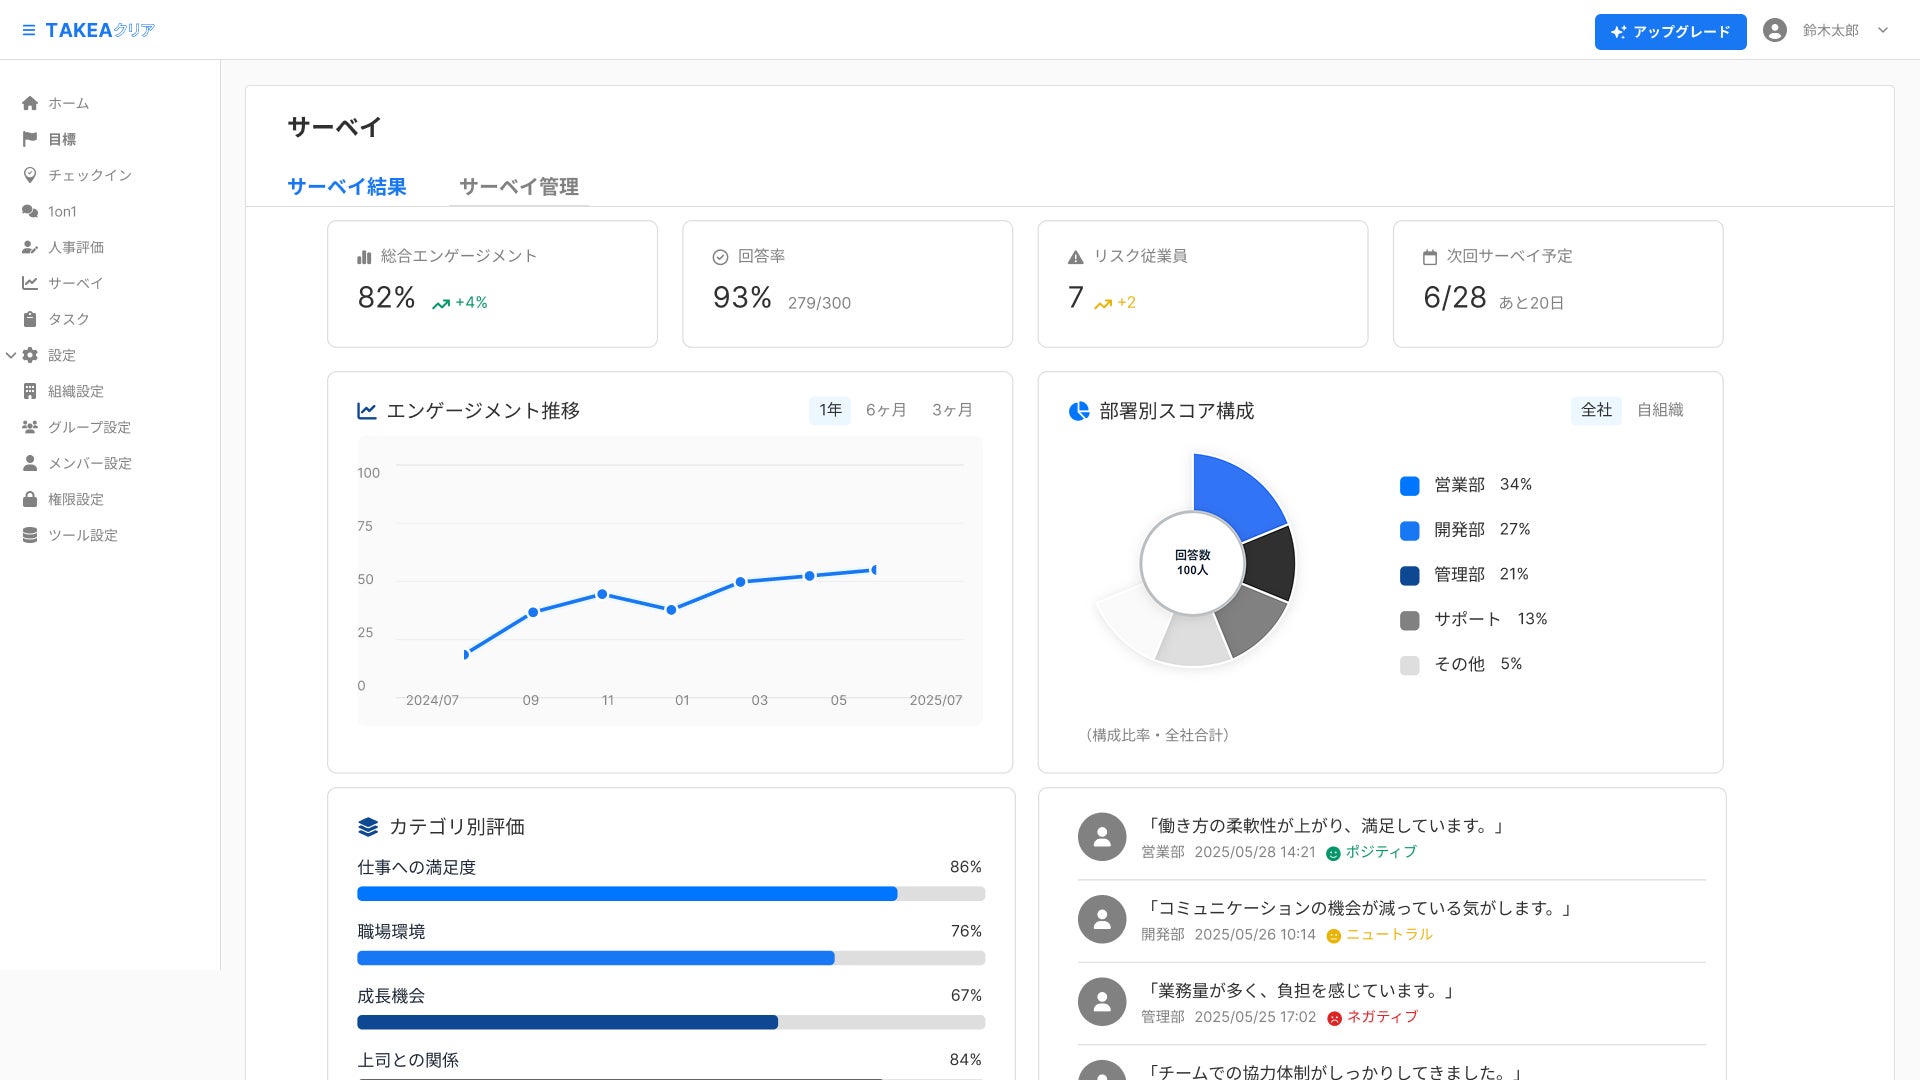Click the アップグレード button

point(1670,32)
